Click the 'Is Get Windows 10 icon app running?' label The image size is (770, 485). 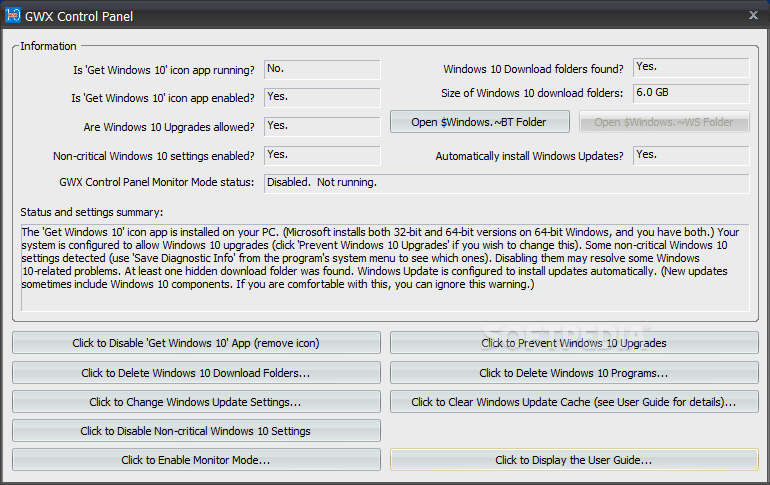164,70
